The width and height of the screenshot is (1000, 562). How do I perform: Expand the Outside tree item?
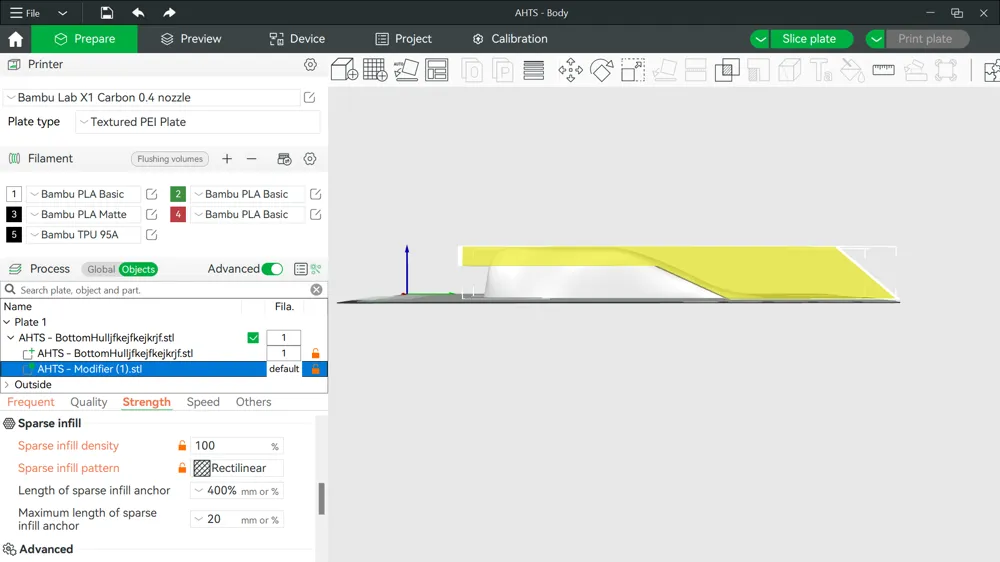(x=8, y=385)
